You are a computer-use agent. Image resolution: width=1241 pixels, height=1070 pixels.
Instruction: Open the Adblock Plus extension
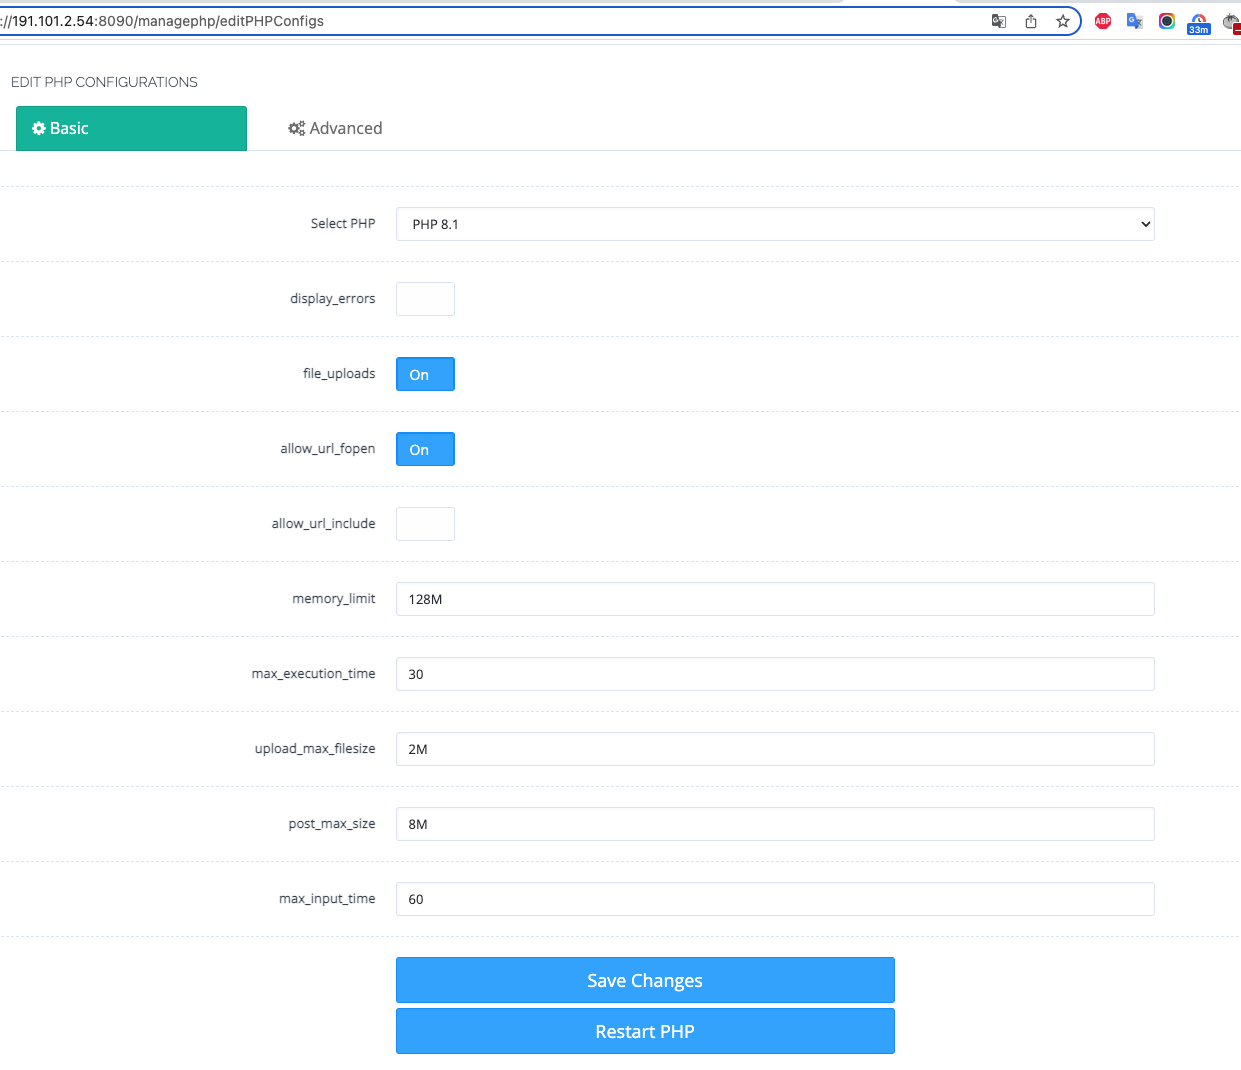pyautogui.click(x=1103, y=21)
